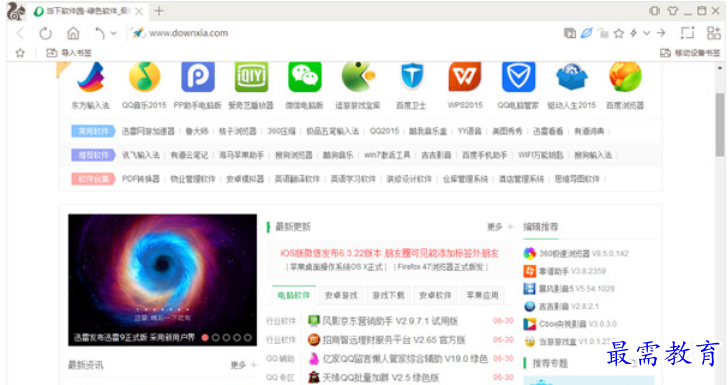
Task: Open 百度卫士 shield icon
Action: [x=411, y=77]
